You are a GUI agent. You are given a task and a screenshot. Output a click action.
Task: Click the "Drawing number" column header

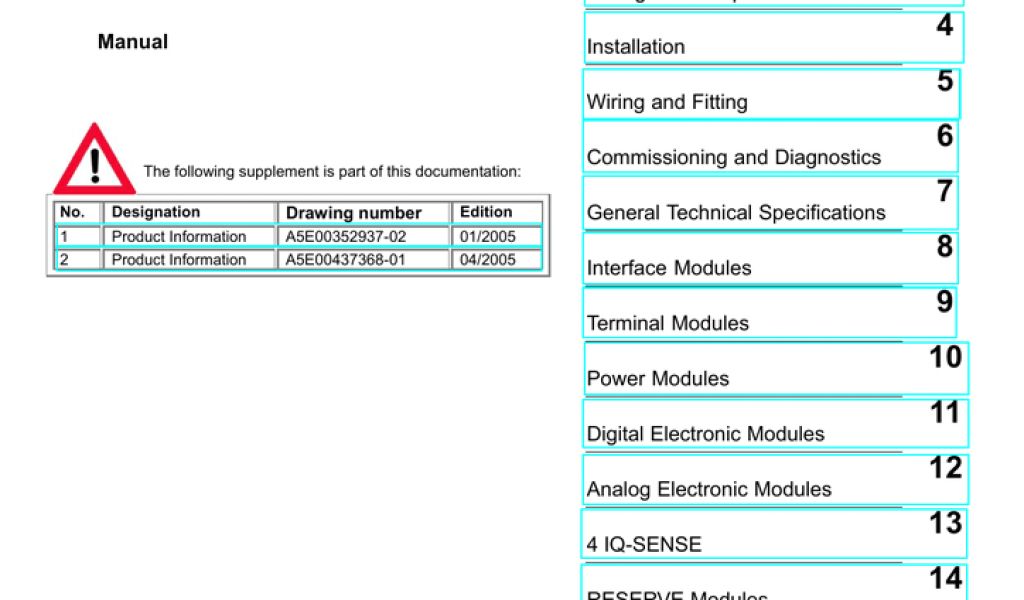(x=354, y=213)
